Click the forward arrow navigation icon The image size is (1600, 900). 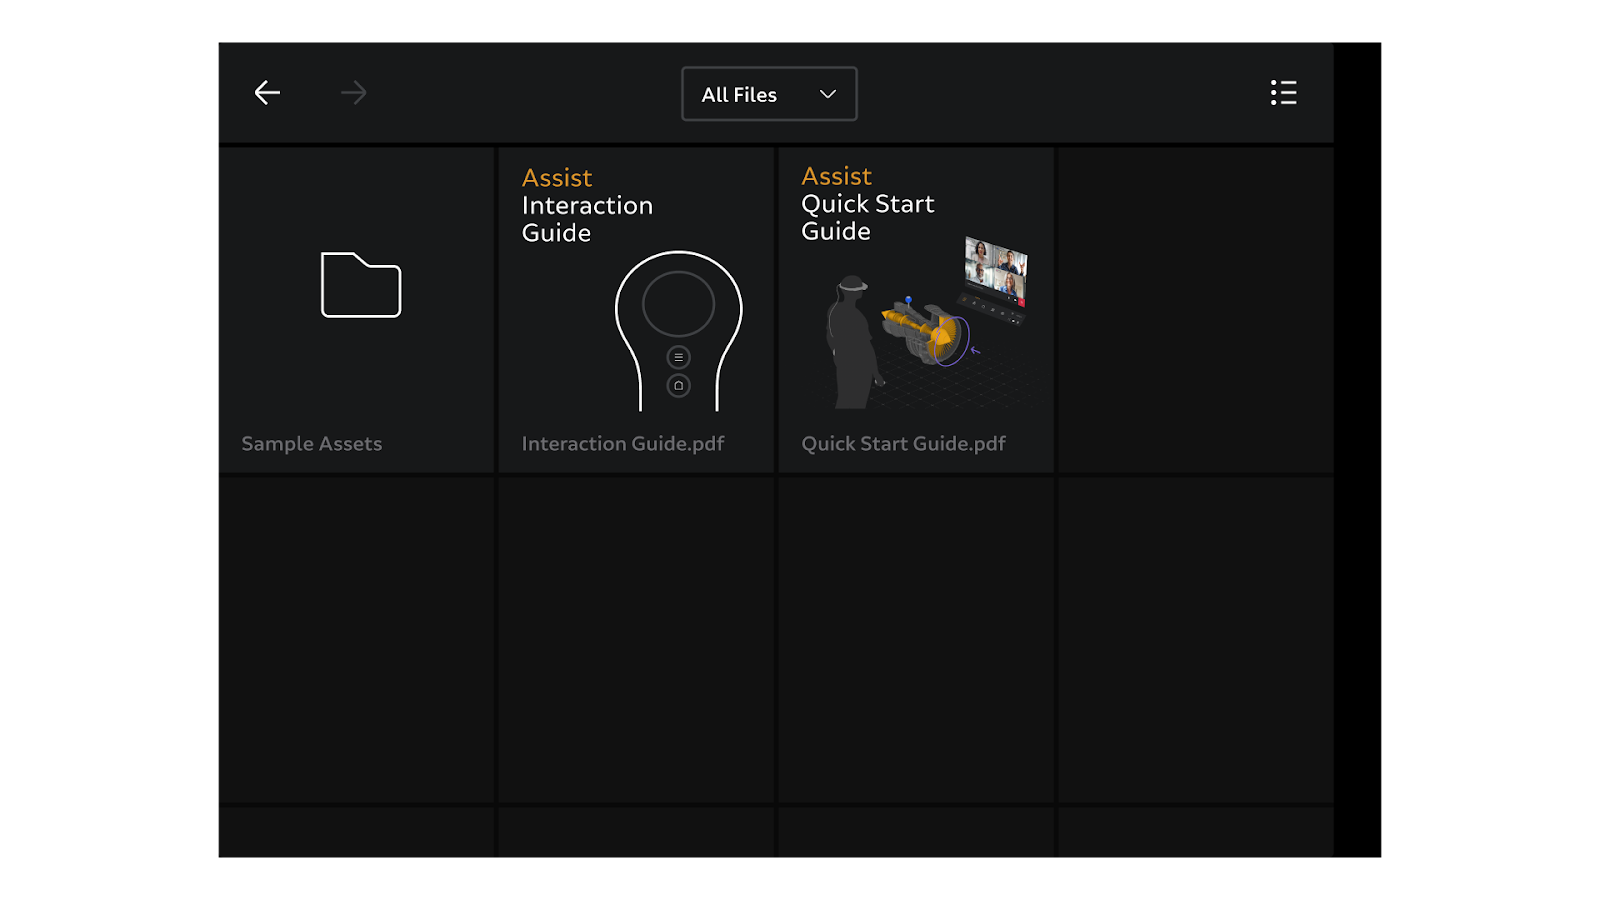click(353, 93)
